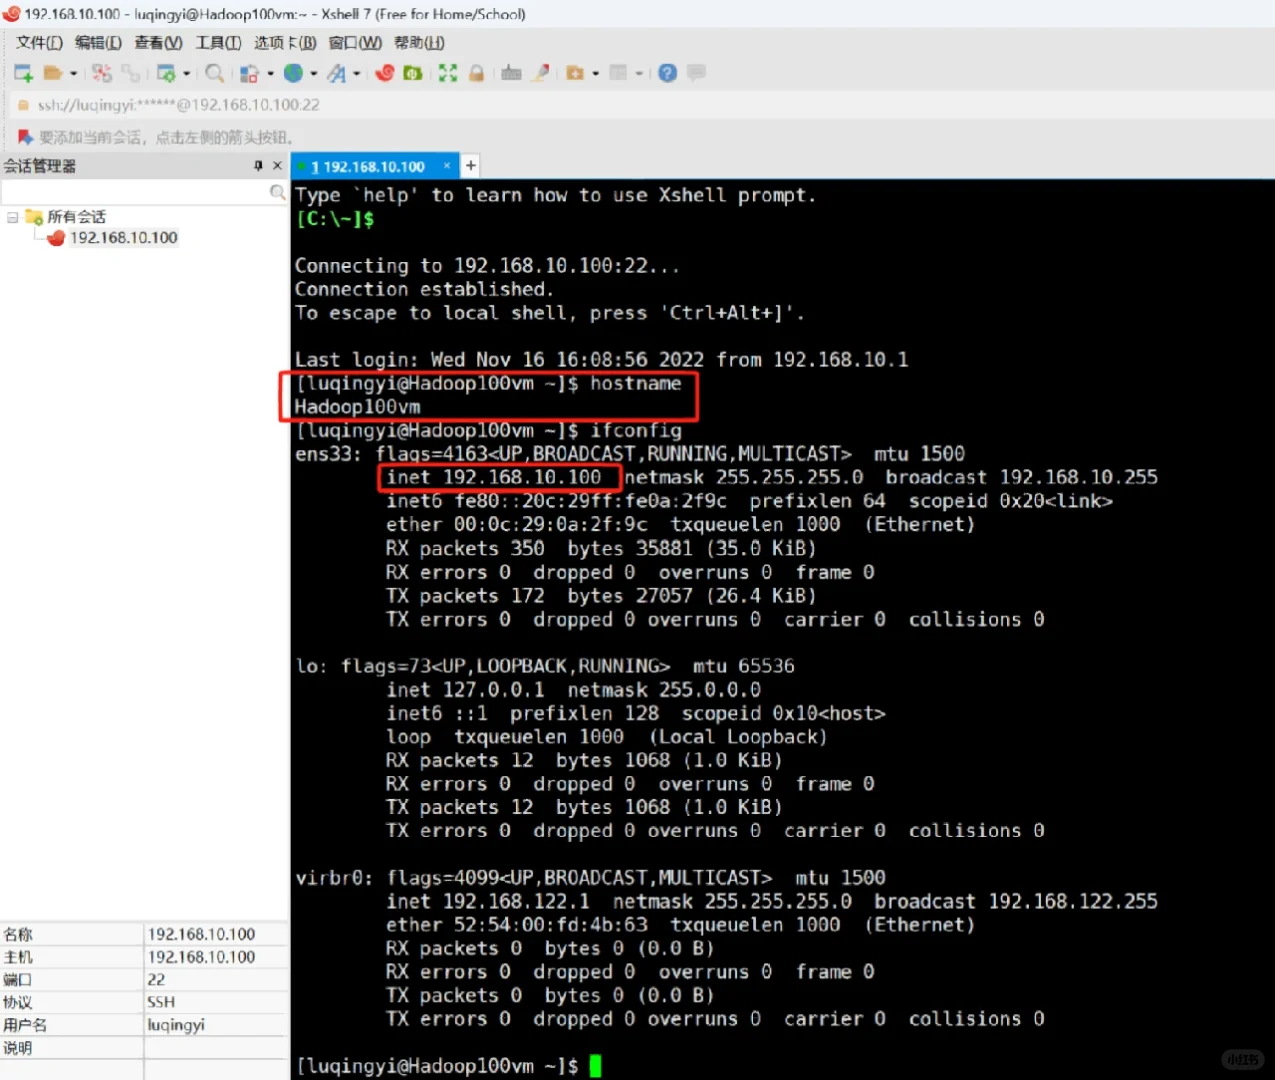Viewport: 1275px width, 1080px height.
Task: Click the keyboard mapping icon
Action: pyautogui.click(x=511, y=73)
